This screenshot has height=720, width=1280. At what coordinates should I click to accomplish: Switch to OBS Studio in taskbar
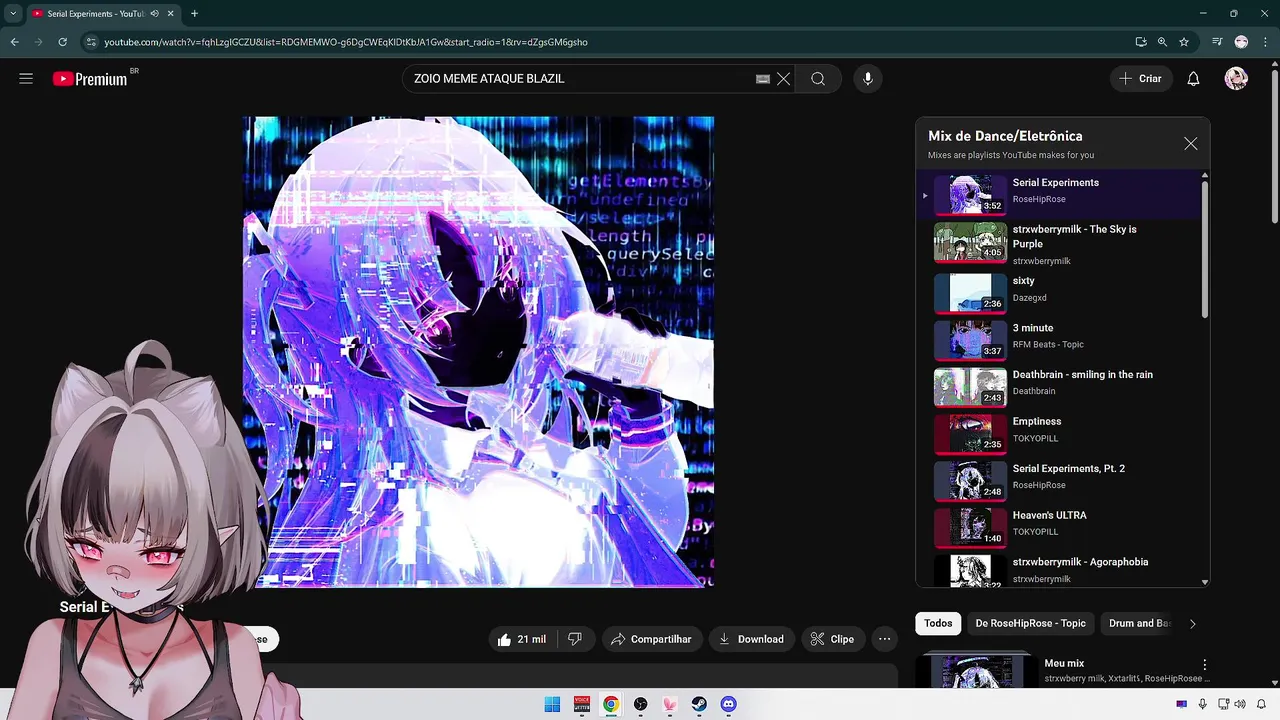640,704
